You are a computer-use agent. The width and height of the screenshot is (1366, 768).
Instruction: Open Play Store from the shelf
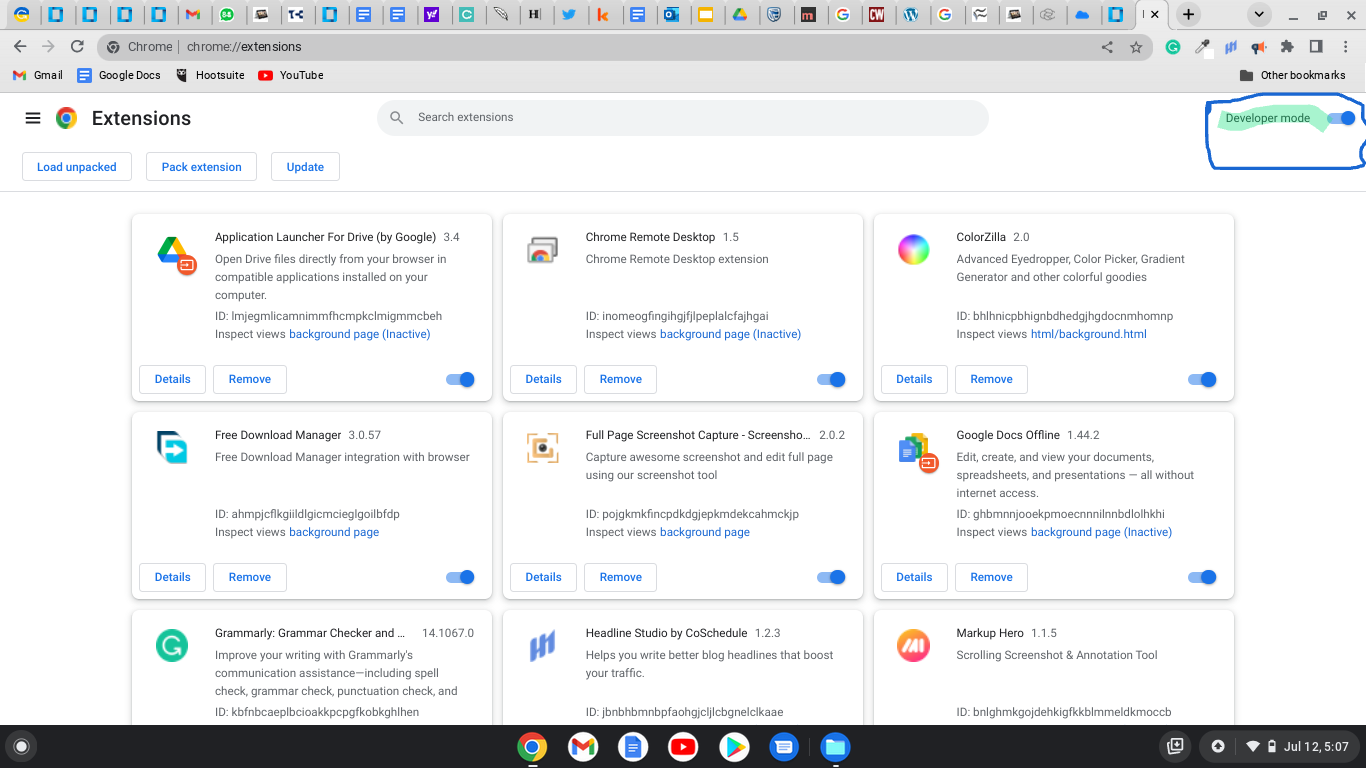[x=734, y=747]
